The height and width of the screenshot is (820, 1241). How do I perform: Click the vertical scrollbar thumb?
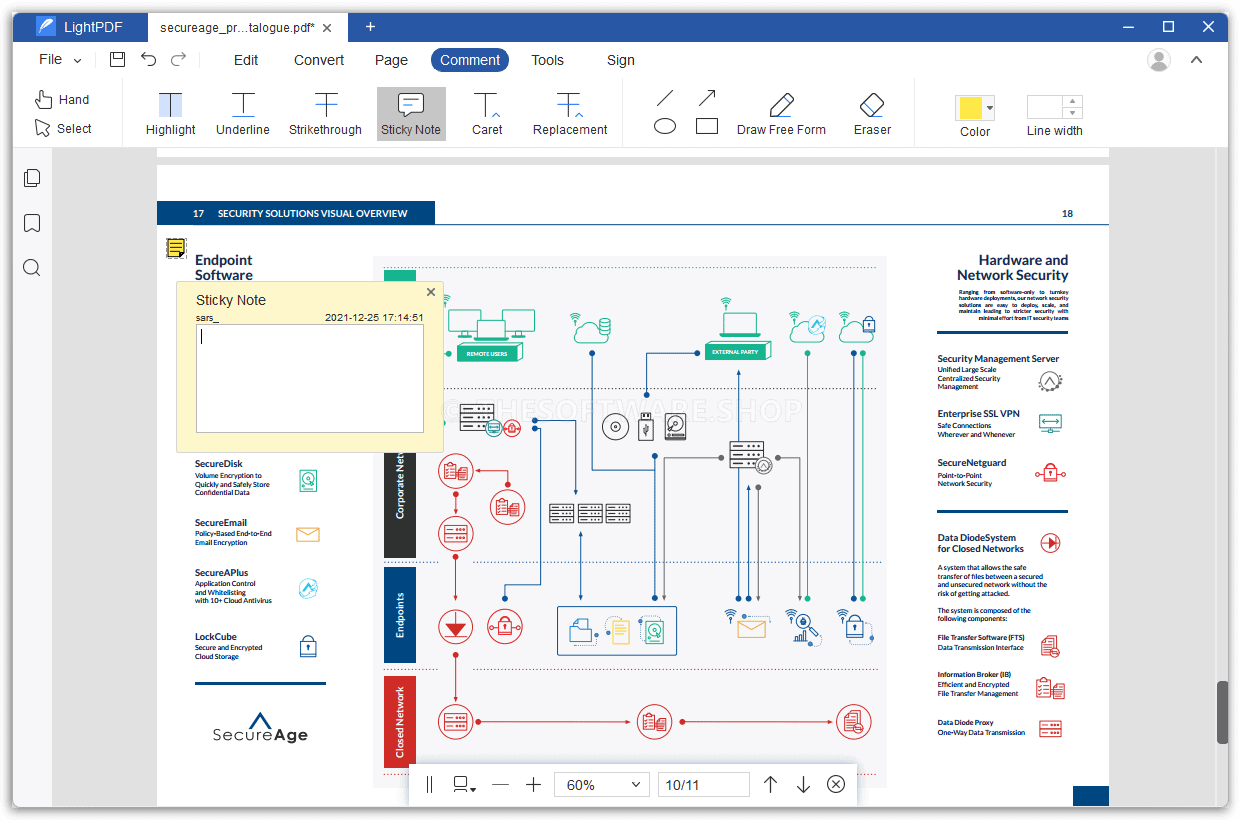1222,712
